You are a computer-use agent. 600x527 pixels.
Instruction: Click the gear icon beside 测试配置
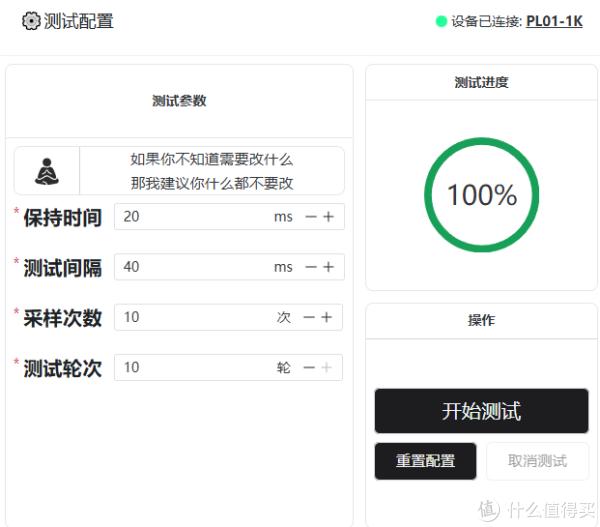click(31, 21)
